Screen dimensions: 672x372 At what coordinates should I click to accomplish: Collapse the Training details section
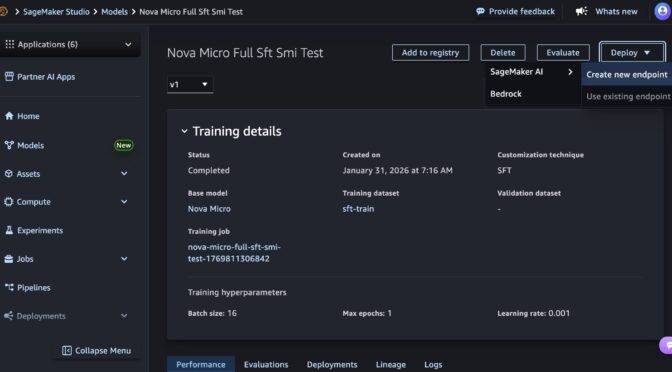pyautogui.click(x=184, y=131)
